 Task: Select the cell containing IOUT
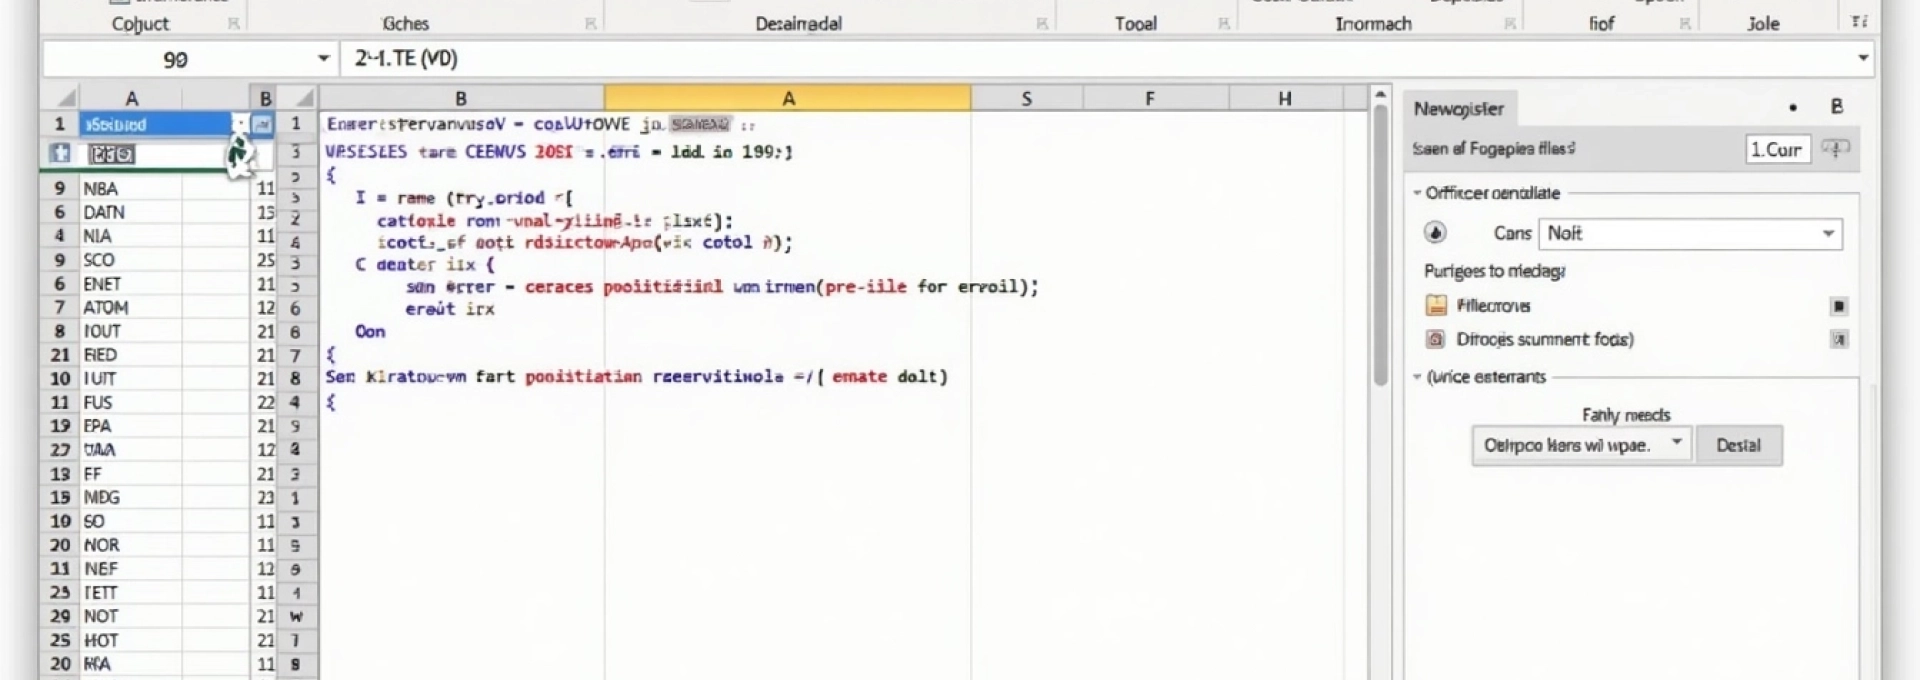click(x=131, y=331)
